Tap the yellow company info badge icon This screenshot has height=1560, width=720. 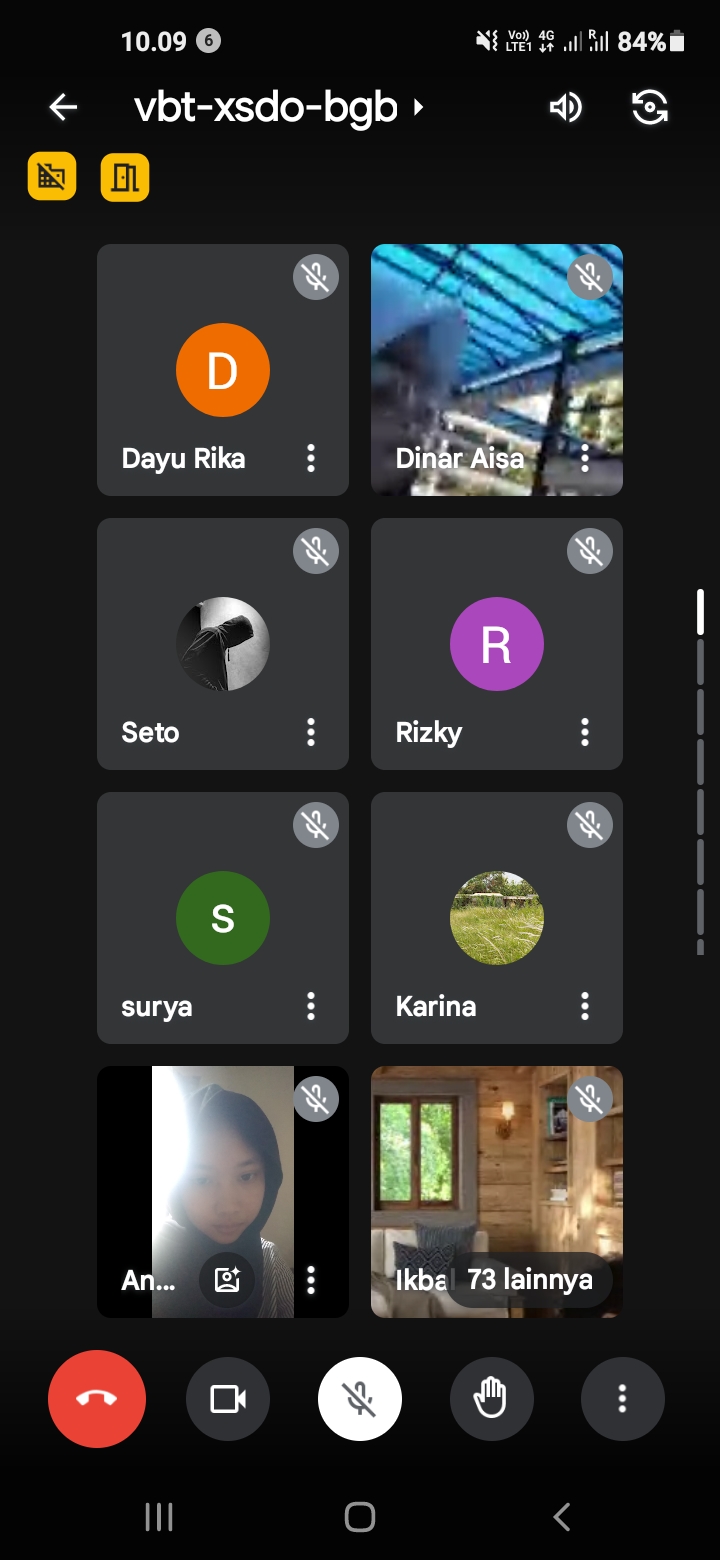52,178
